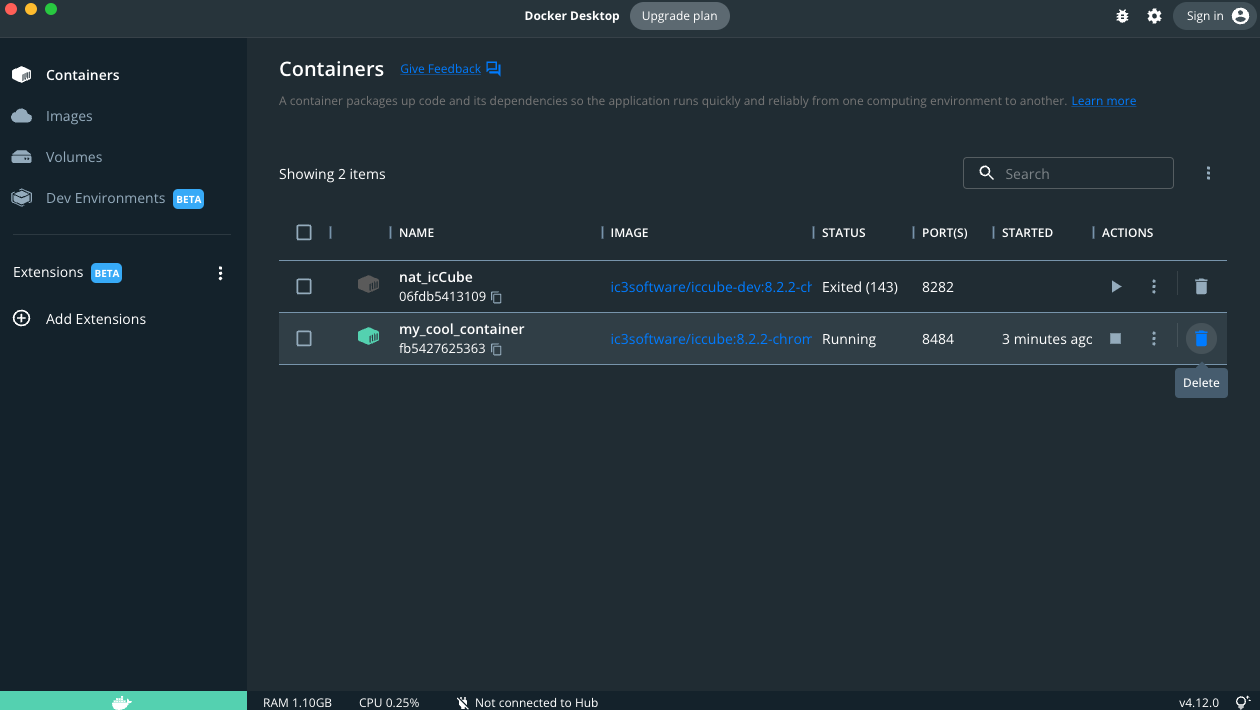Image resolution: width=1260 pixels, height=710 pixels.
Task: Open the settings gear icon
Action: click(1154, 16)
